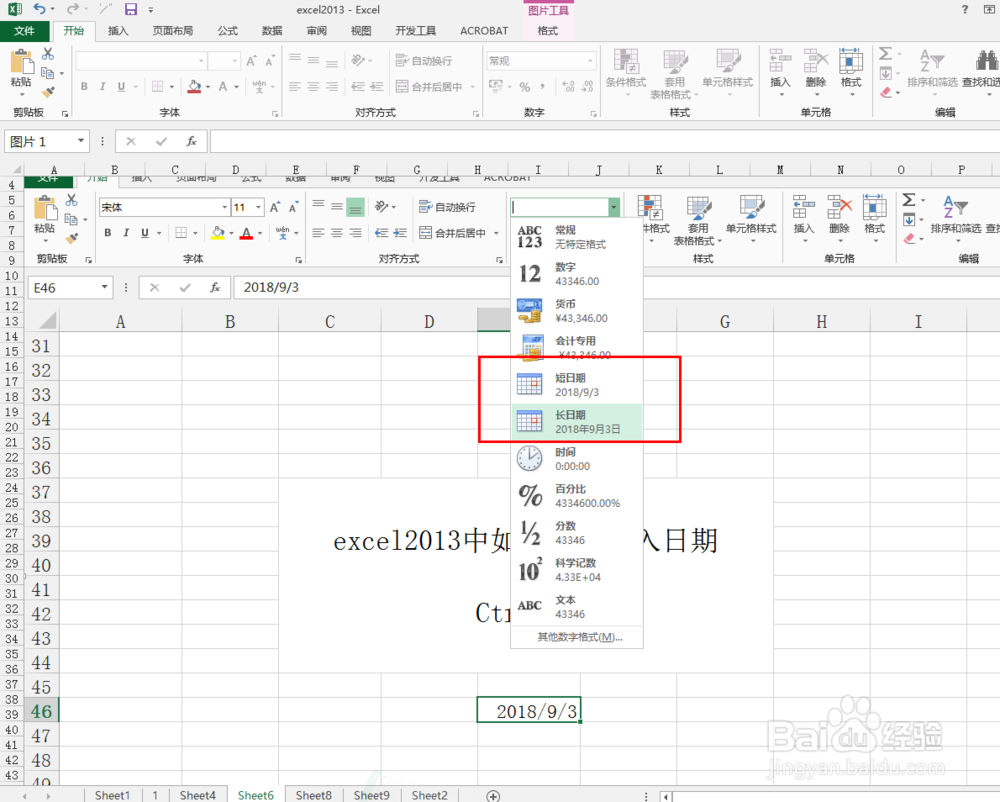Click 其他数字格式(M)... in the pictured list
The height and width of the screenshot is (802, 1000).
click(580, 637)
